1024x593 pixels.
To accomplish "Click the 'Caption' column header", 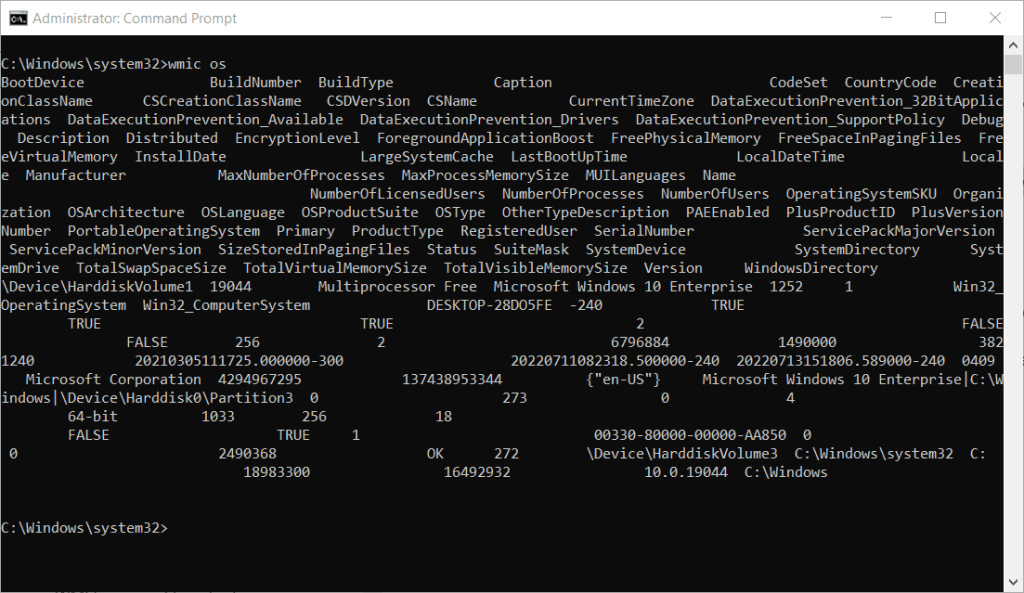I will point(522,82).
